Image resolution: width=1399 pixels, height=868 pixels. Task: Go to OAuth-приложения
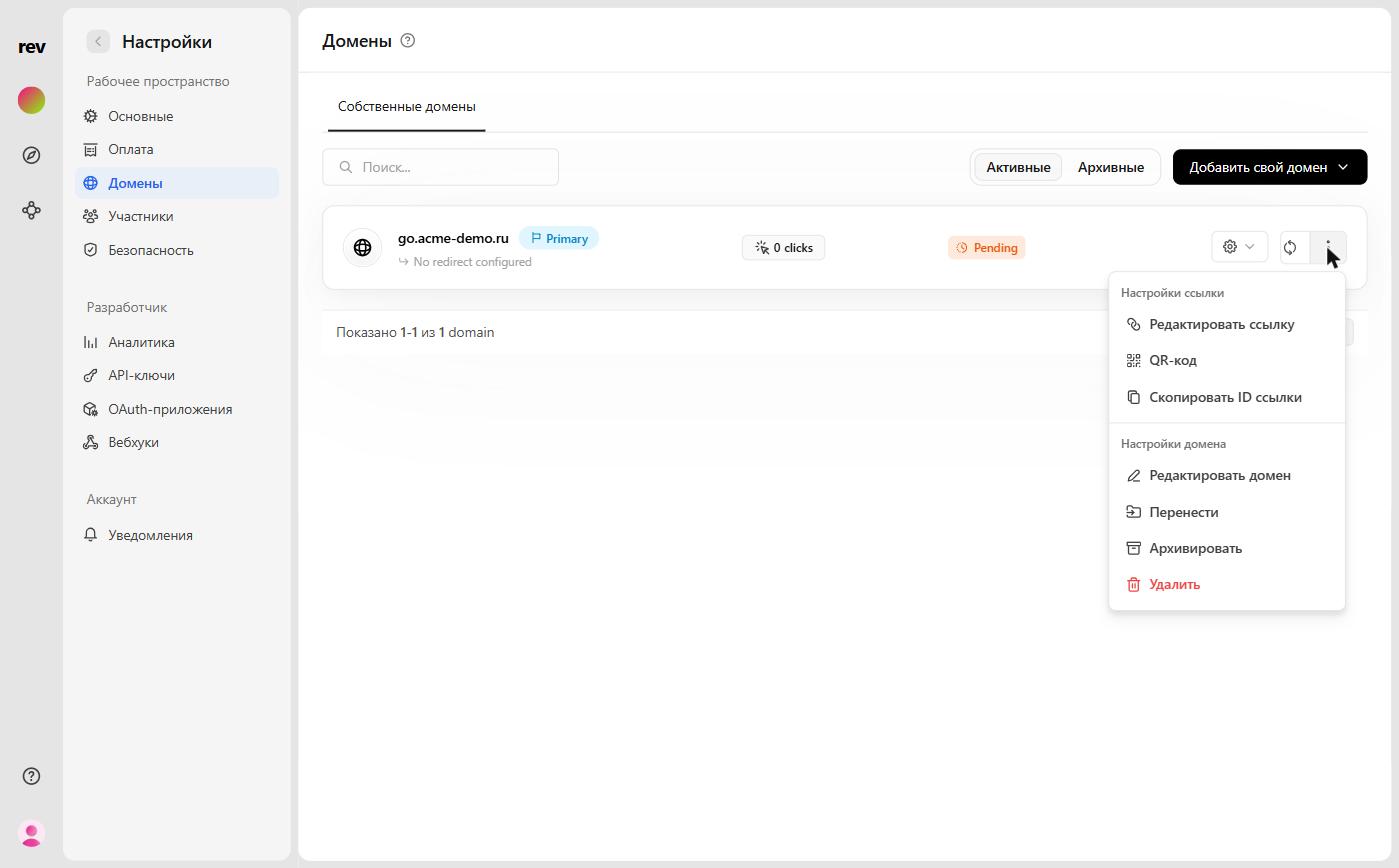177,409
